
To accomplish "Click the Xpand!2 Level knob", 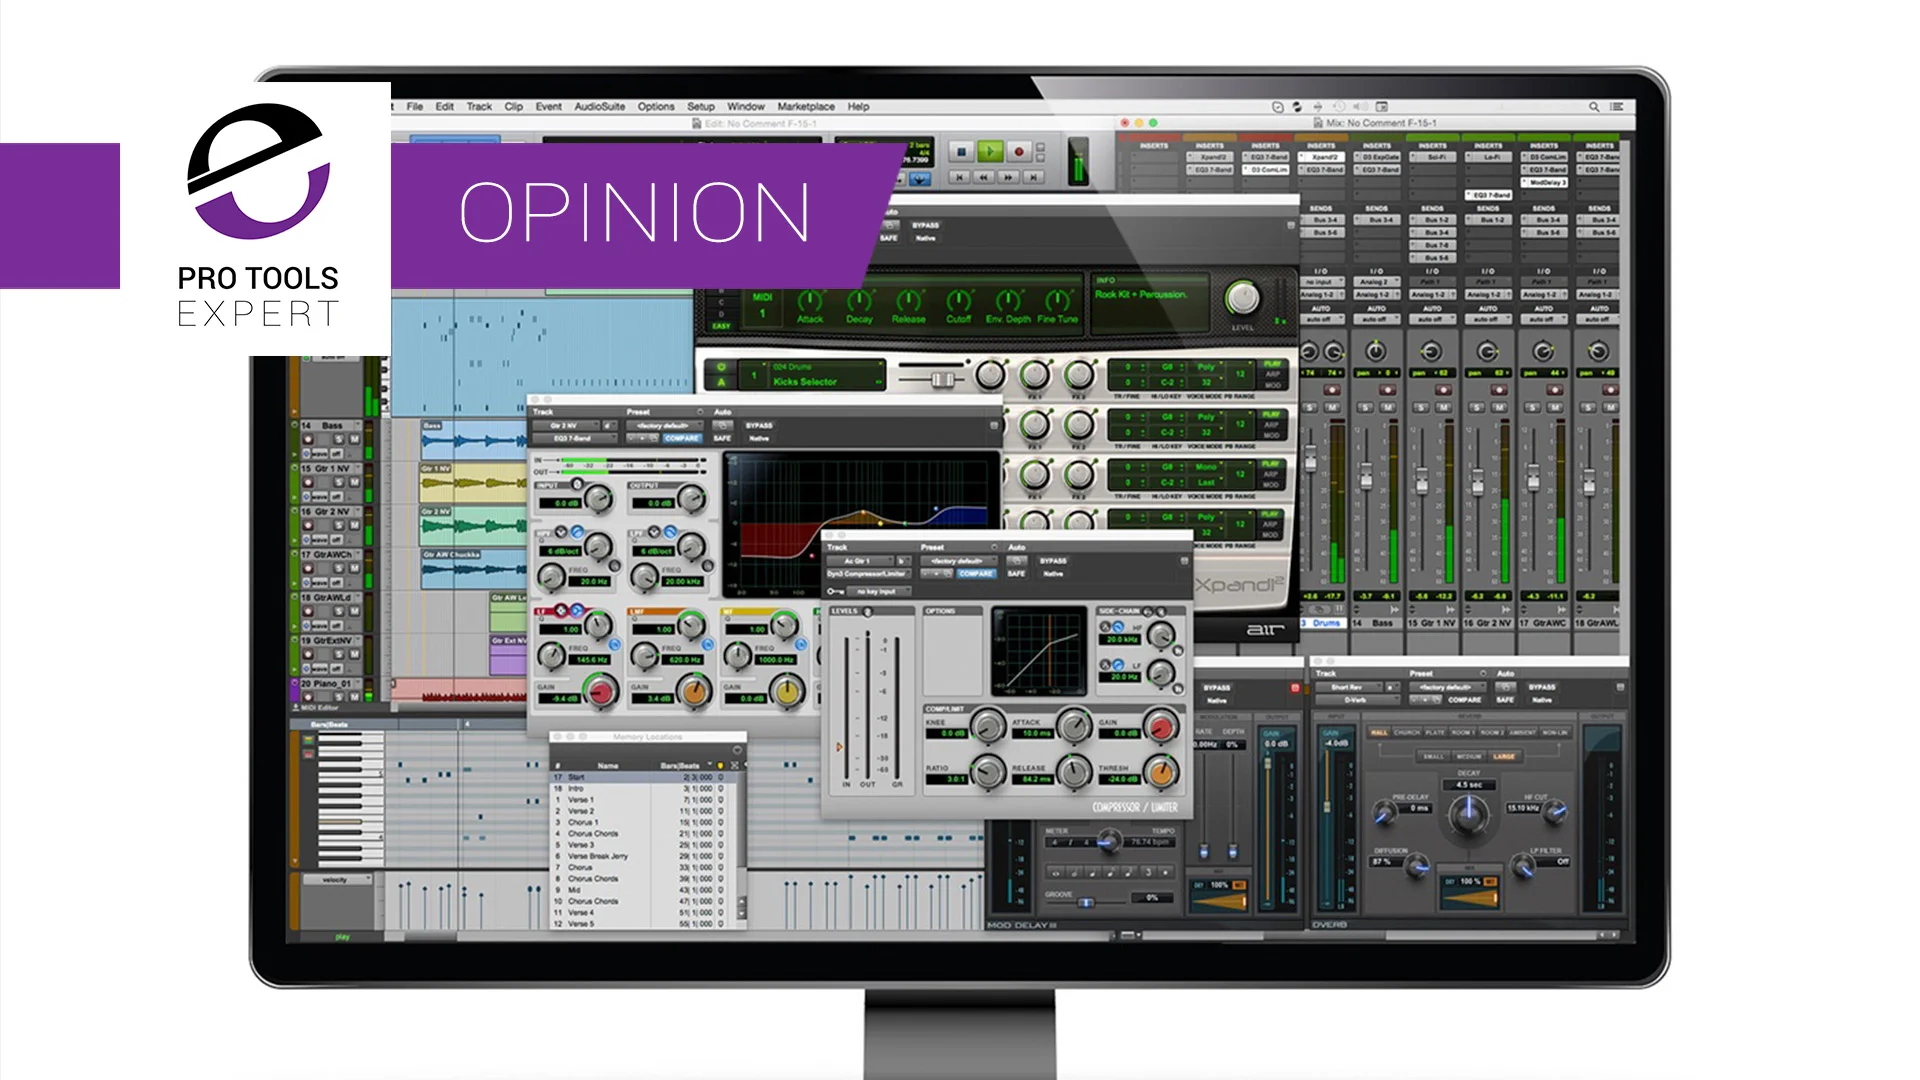I will coord(1242,298).
